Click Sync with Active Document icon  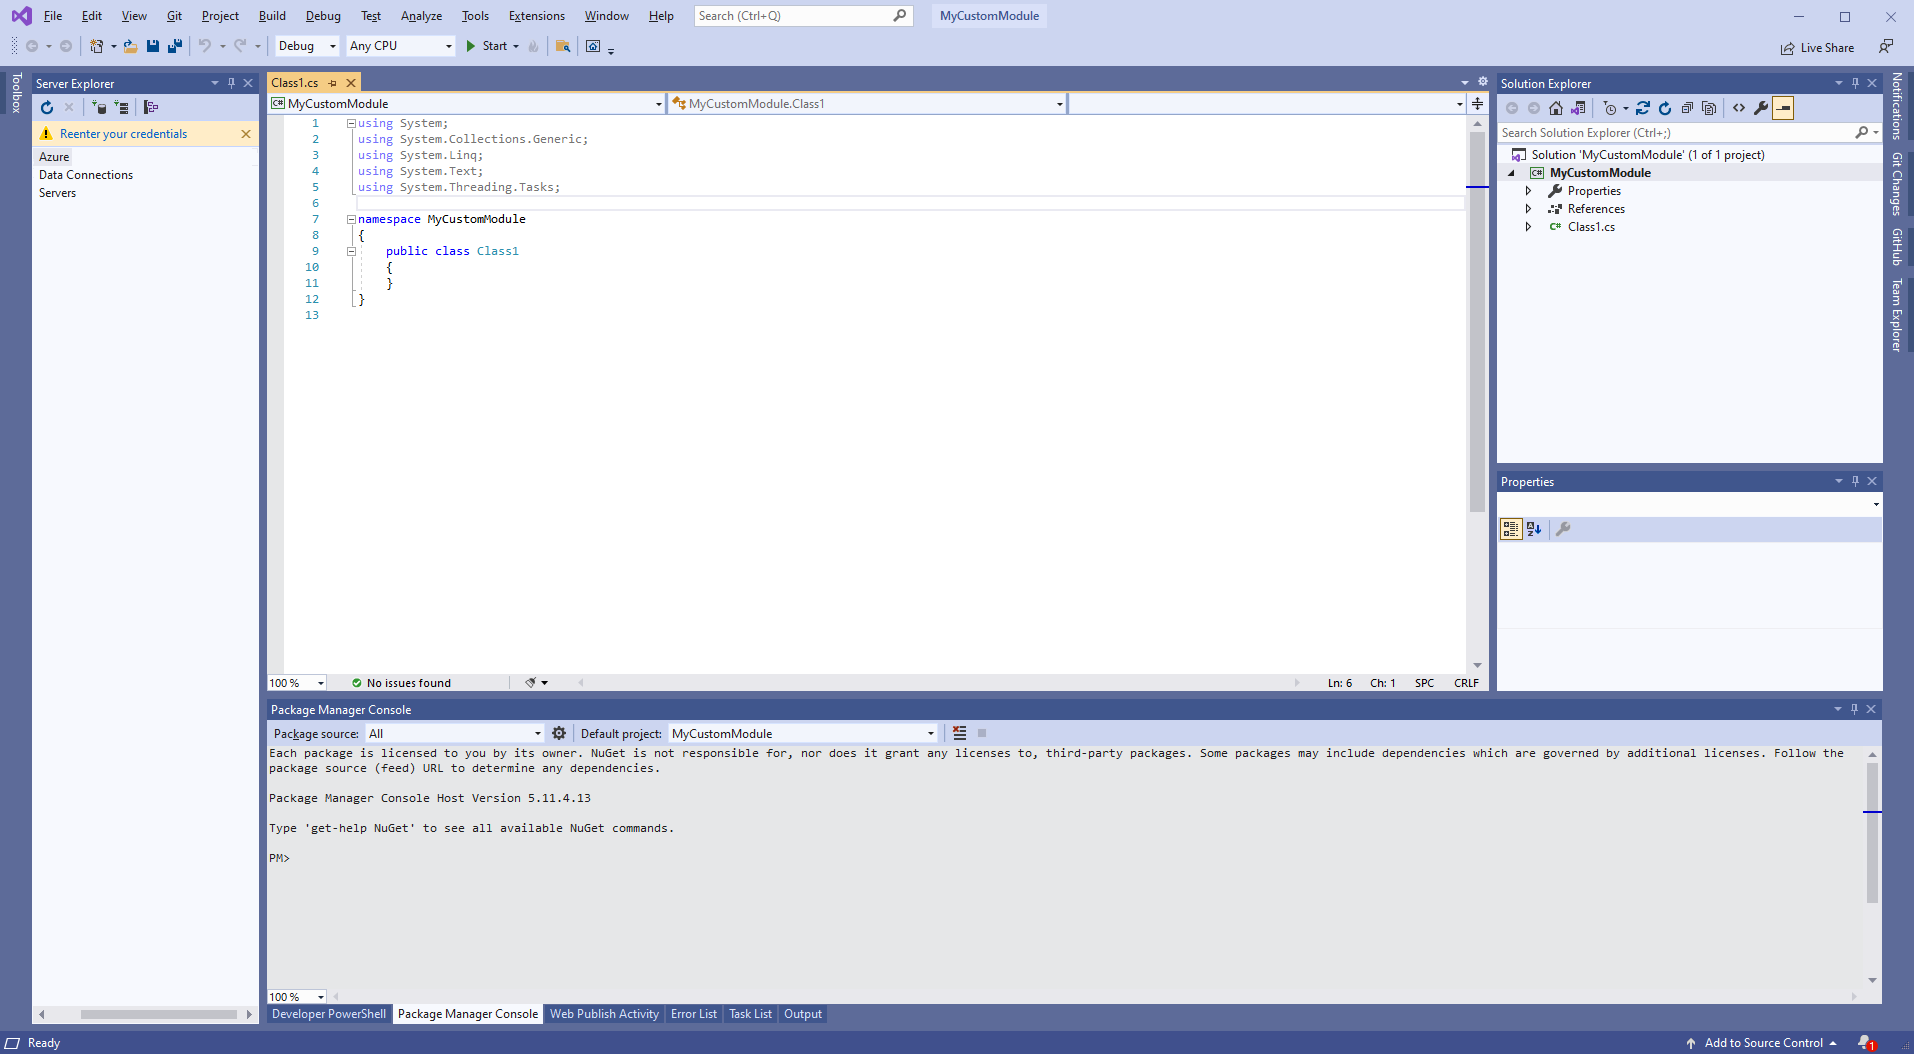[1643, 108]
